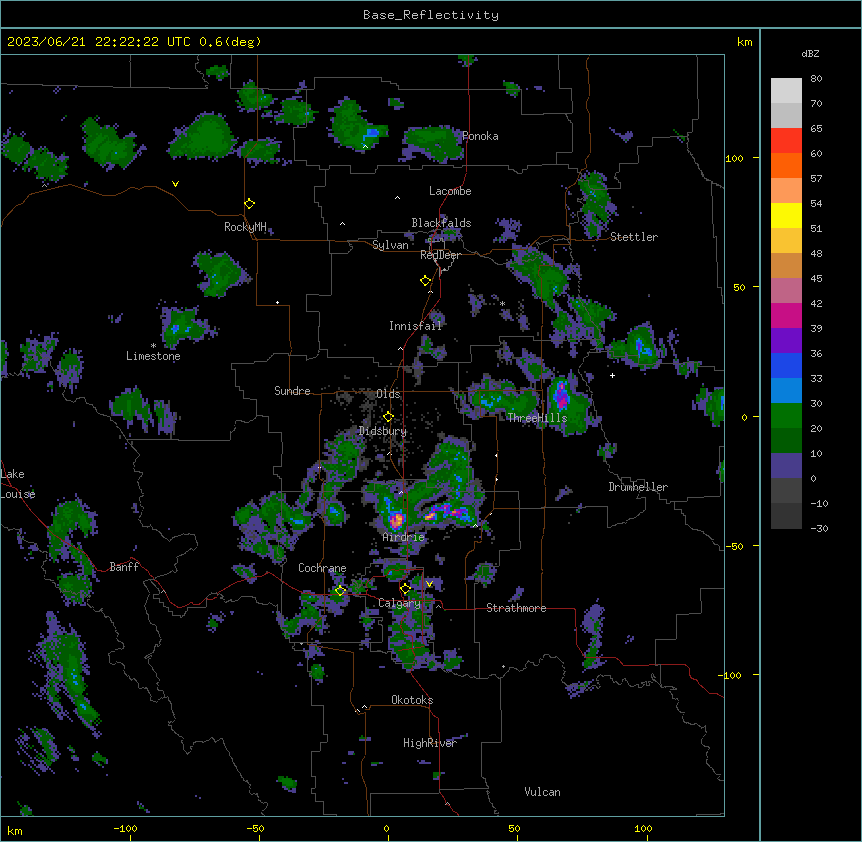Screen dimensions: 862x842
Task: Click the -100 km x-axis tick label
Action: click(125, 828)
